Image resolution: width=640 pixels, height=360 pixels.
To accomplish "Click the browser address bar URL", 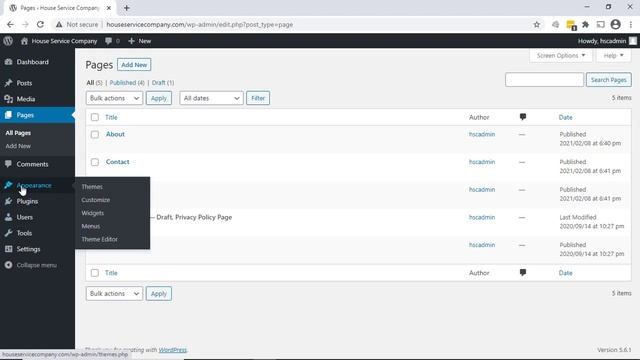I will click(x=200, y=24).
